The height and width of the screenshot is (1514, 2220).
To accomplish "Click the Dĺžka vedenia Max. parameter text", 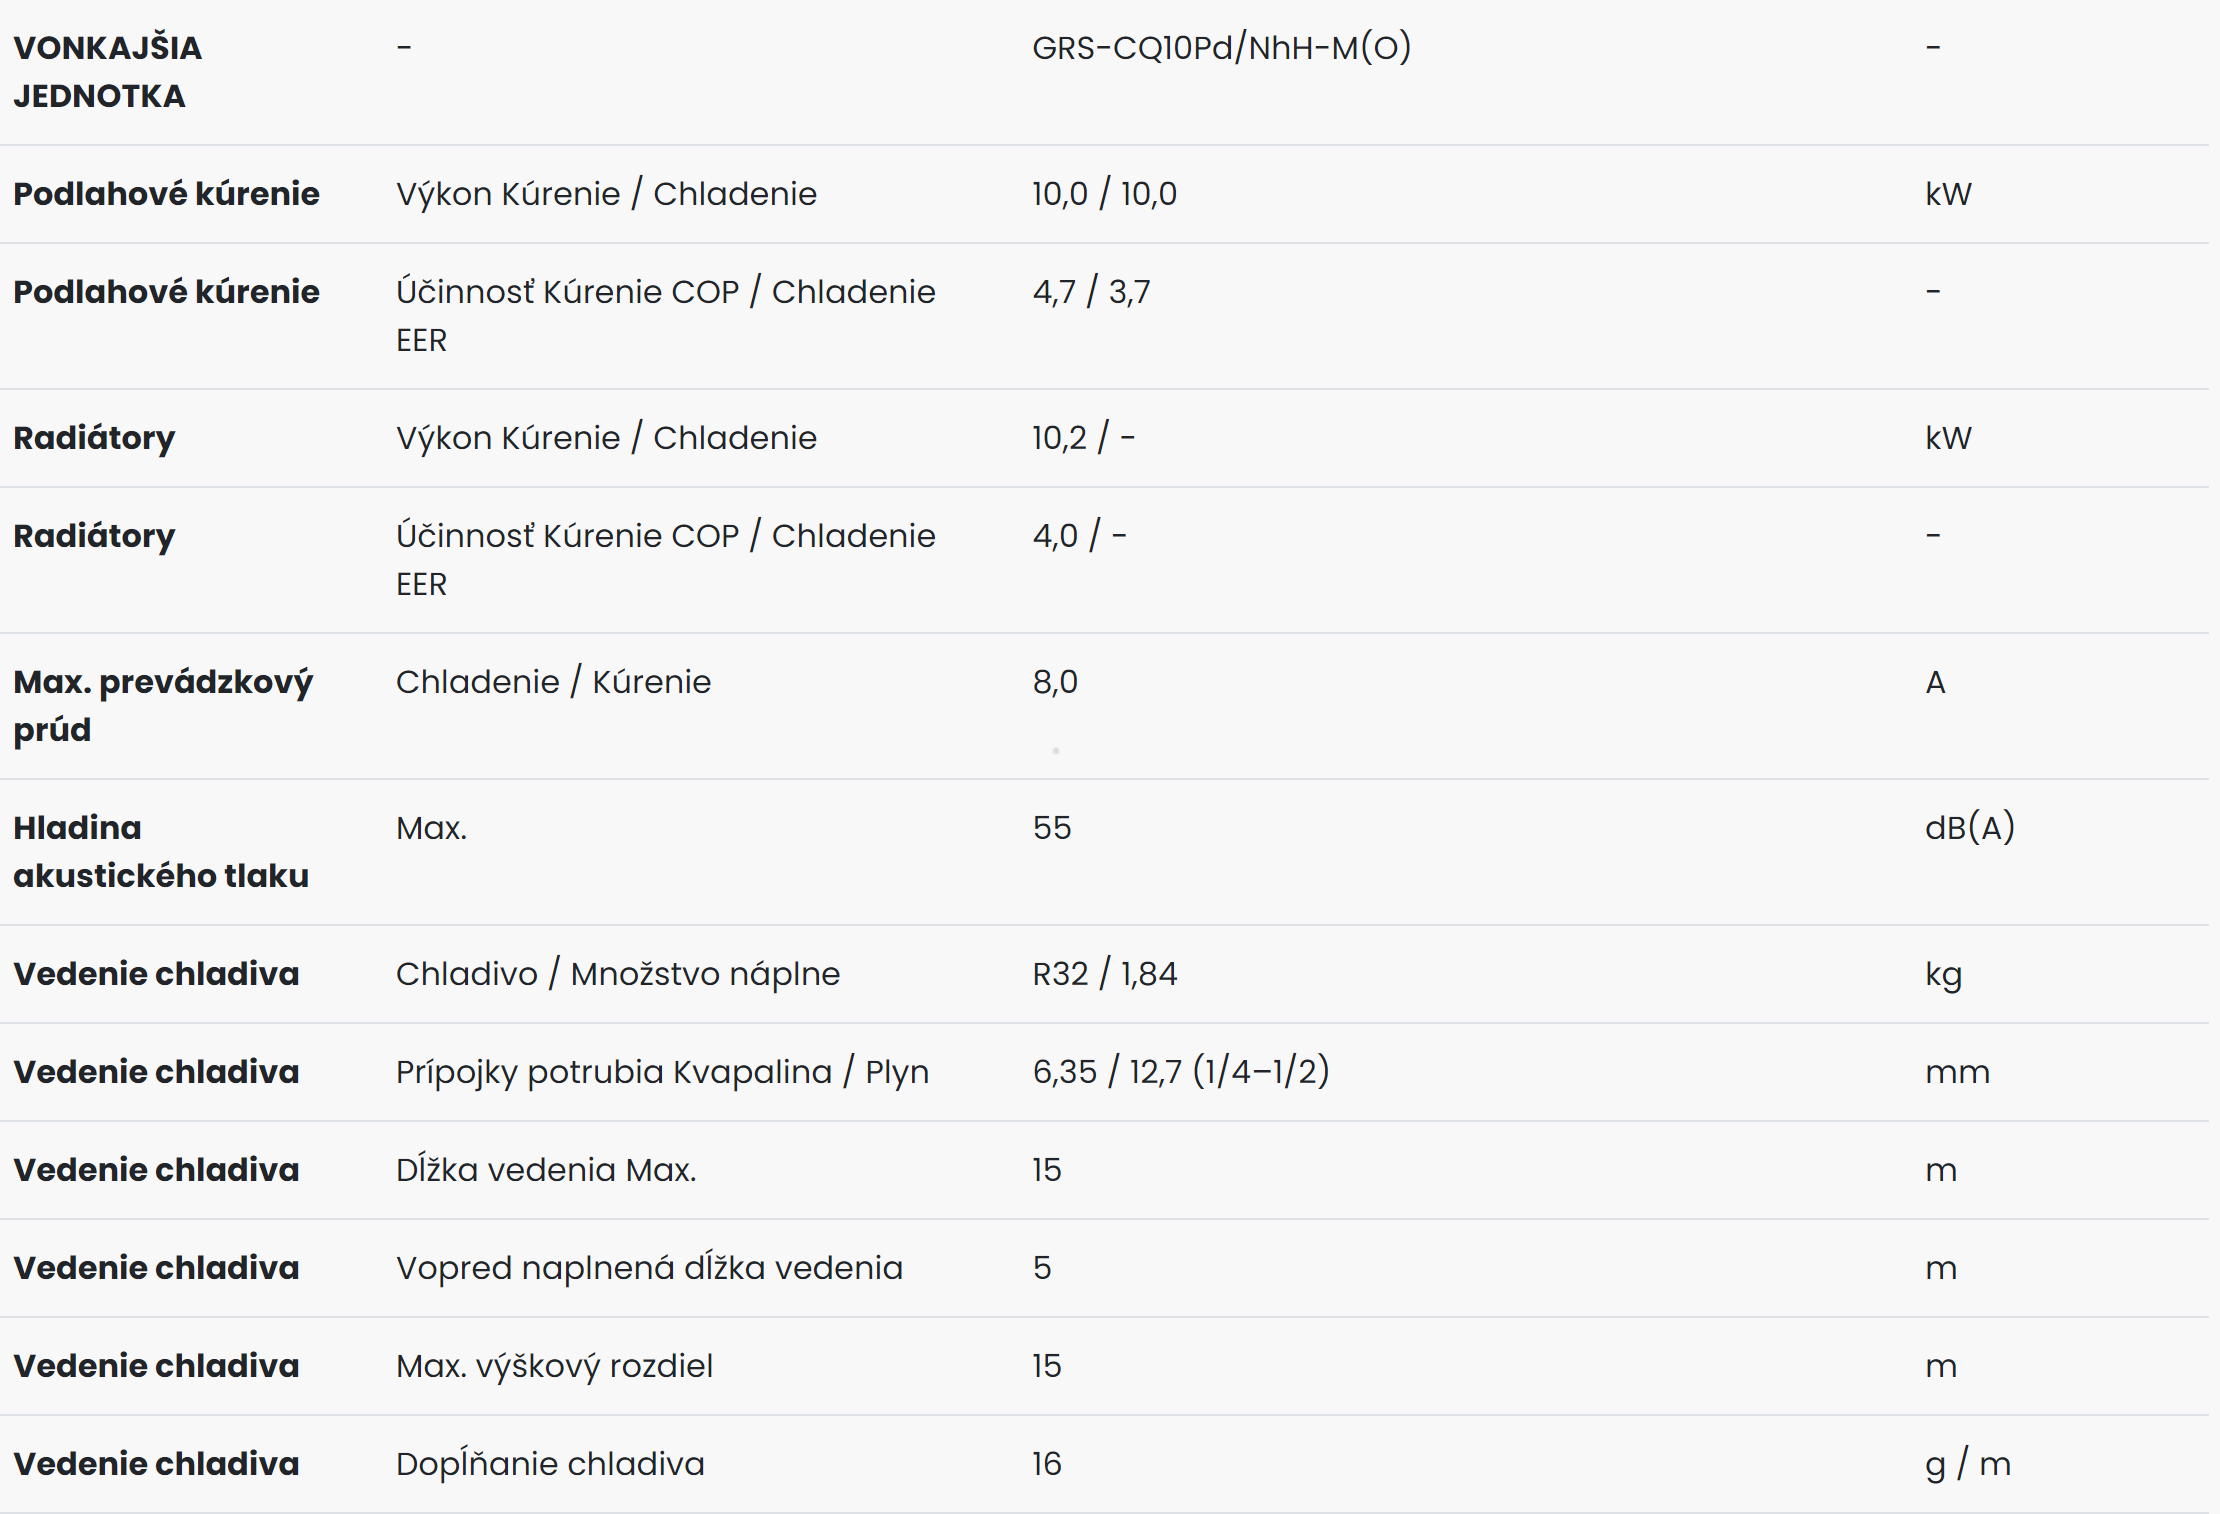I will (546, 1169).
